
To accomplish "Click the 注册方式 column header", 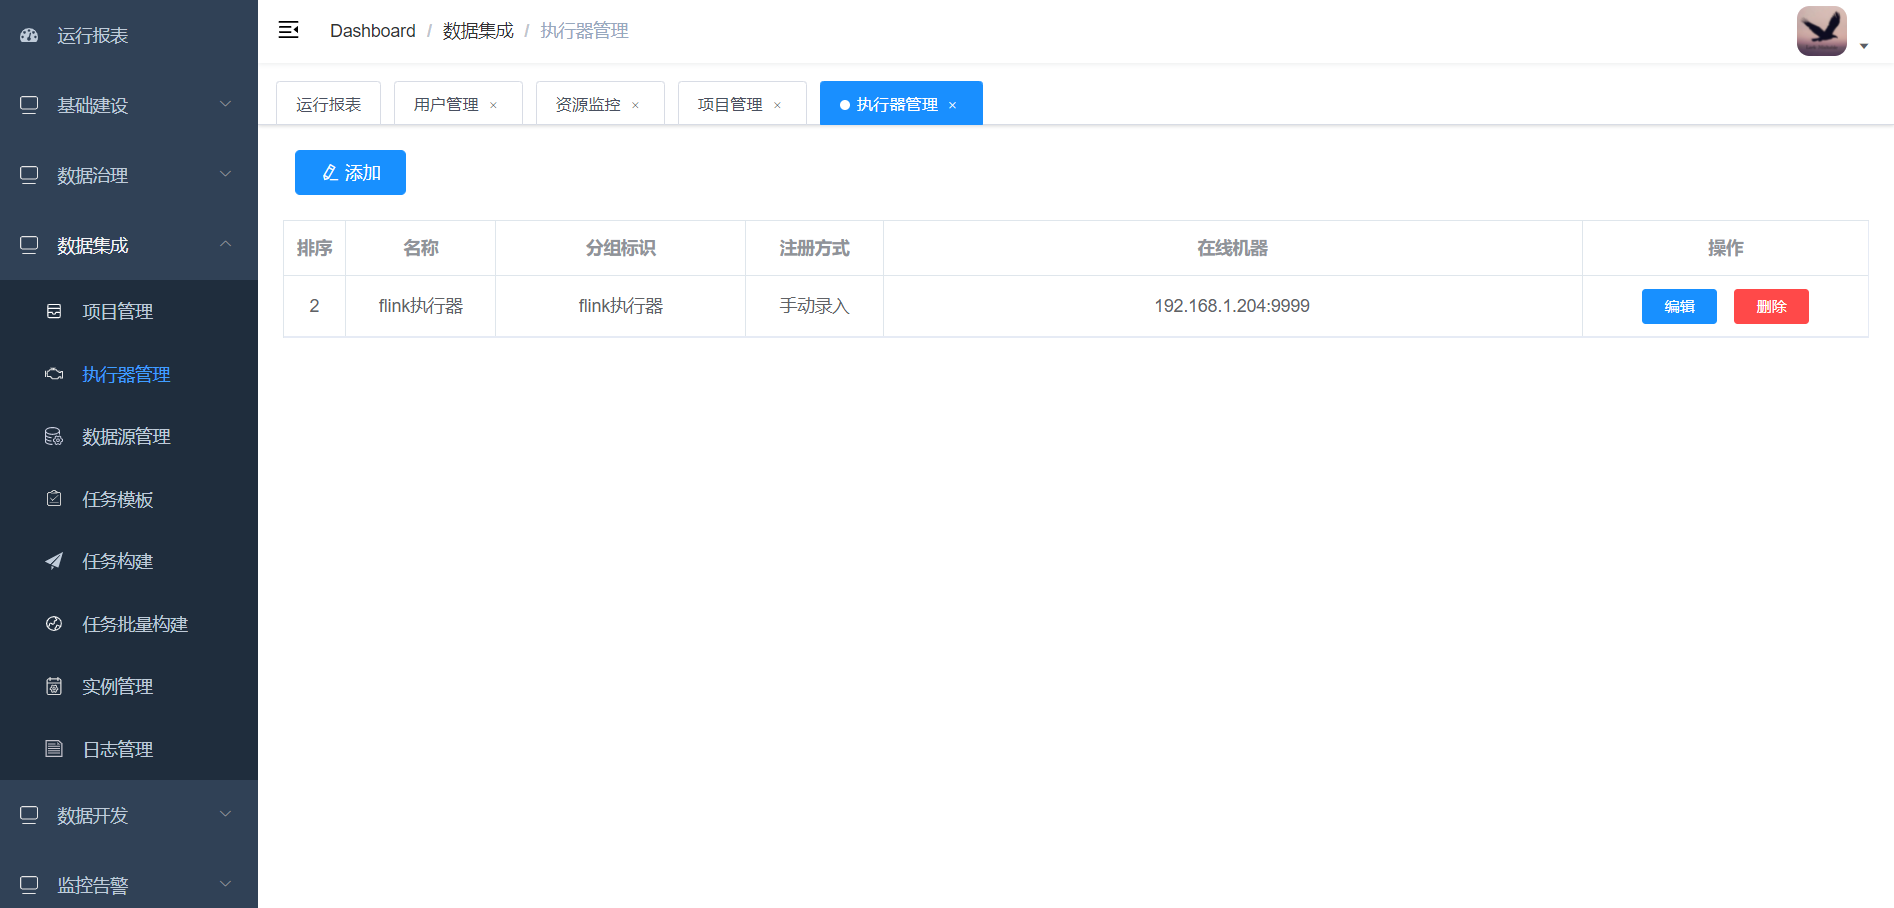I will click(814, 248).
